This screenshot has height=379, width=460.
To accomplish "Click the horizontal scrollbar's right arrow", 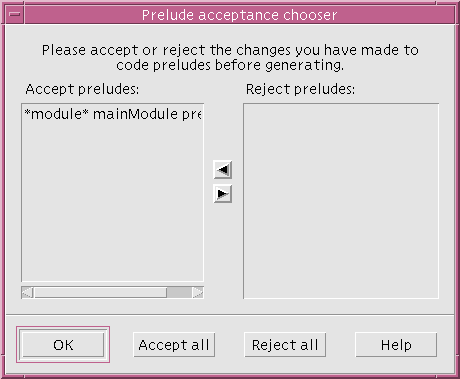I will pos(198,293).
